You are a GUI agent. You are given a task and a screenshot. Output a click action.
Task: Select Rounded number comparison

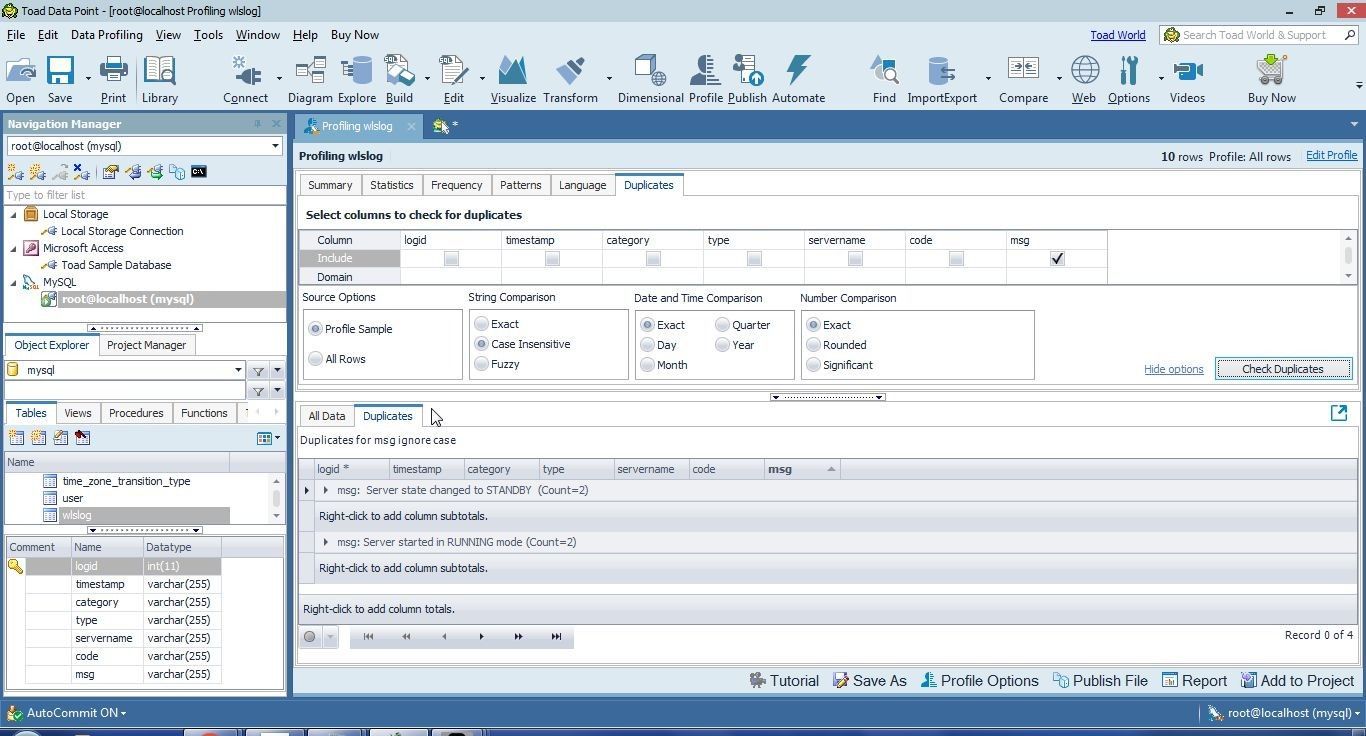pos(814,345)
